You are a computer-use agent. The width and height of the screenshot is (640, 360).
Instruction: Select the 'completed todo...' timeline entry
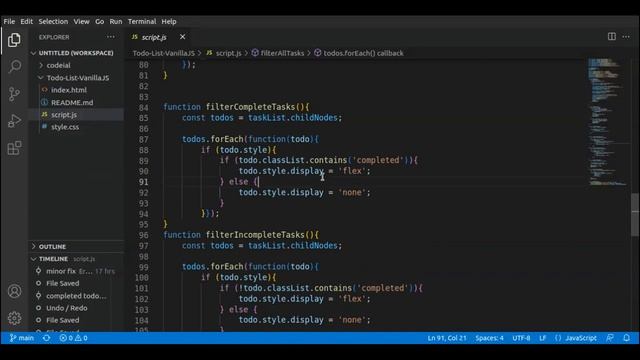point(76,296)
